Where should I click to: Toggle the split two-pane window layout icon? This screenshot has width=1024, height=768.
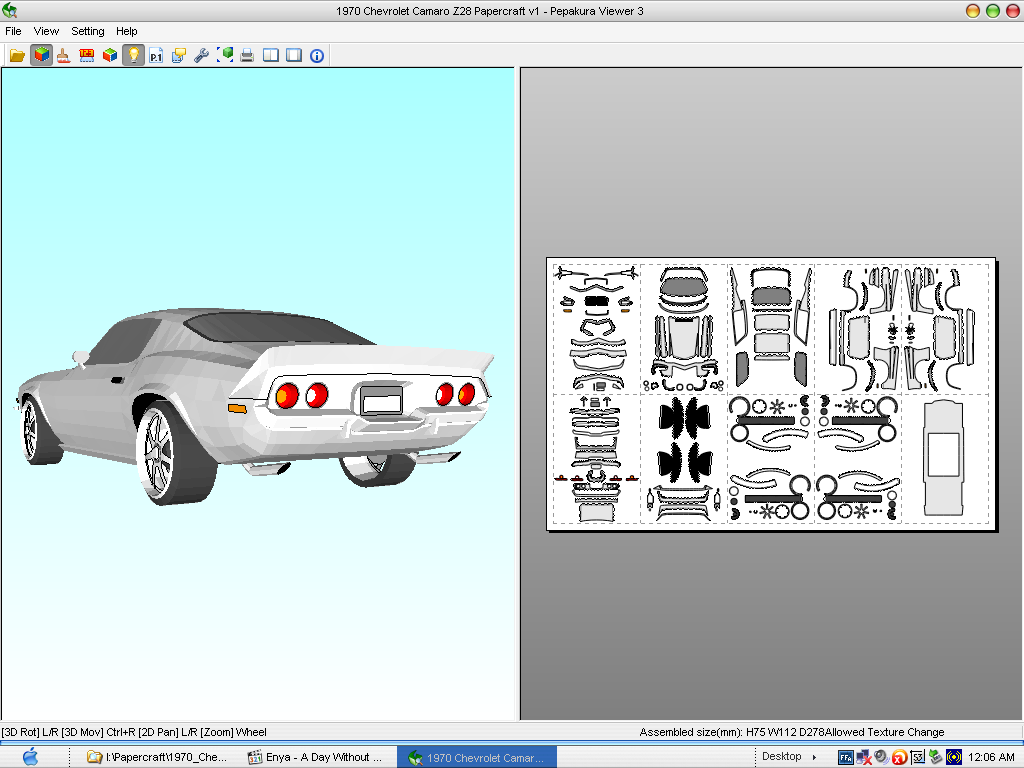click(x=271, y=56)
